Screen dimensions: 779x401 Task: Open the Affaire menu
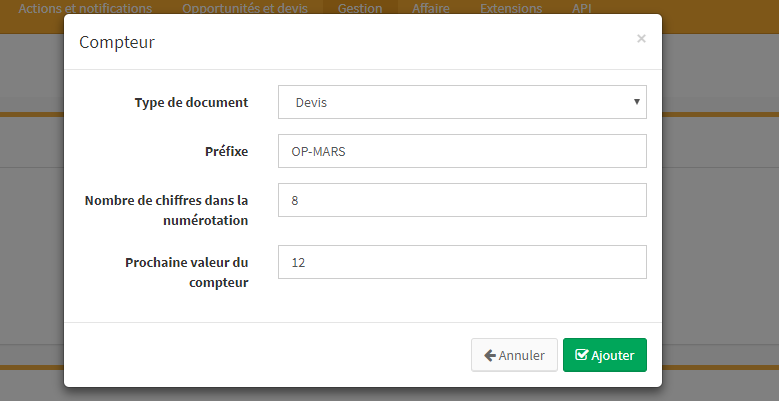click(x=431, y=8)
